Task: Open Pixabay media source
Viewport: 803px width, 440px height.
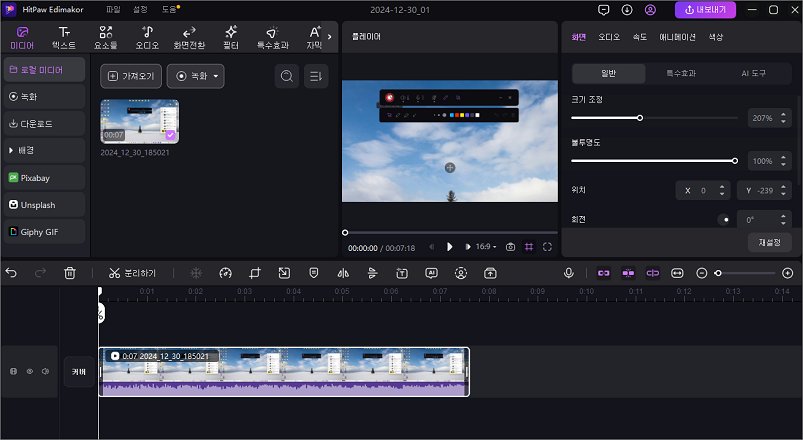Action: point(45,178)
